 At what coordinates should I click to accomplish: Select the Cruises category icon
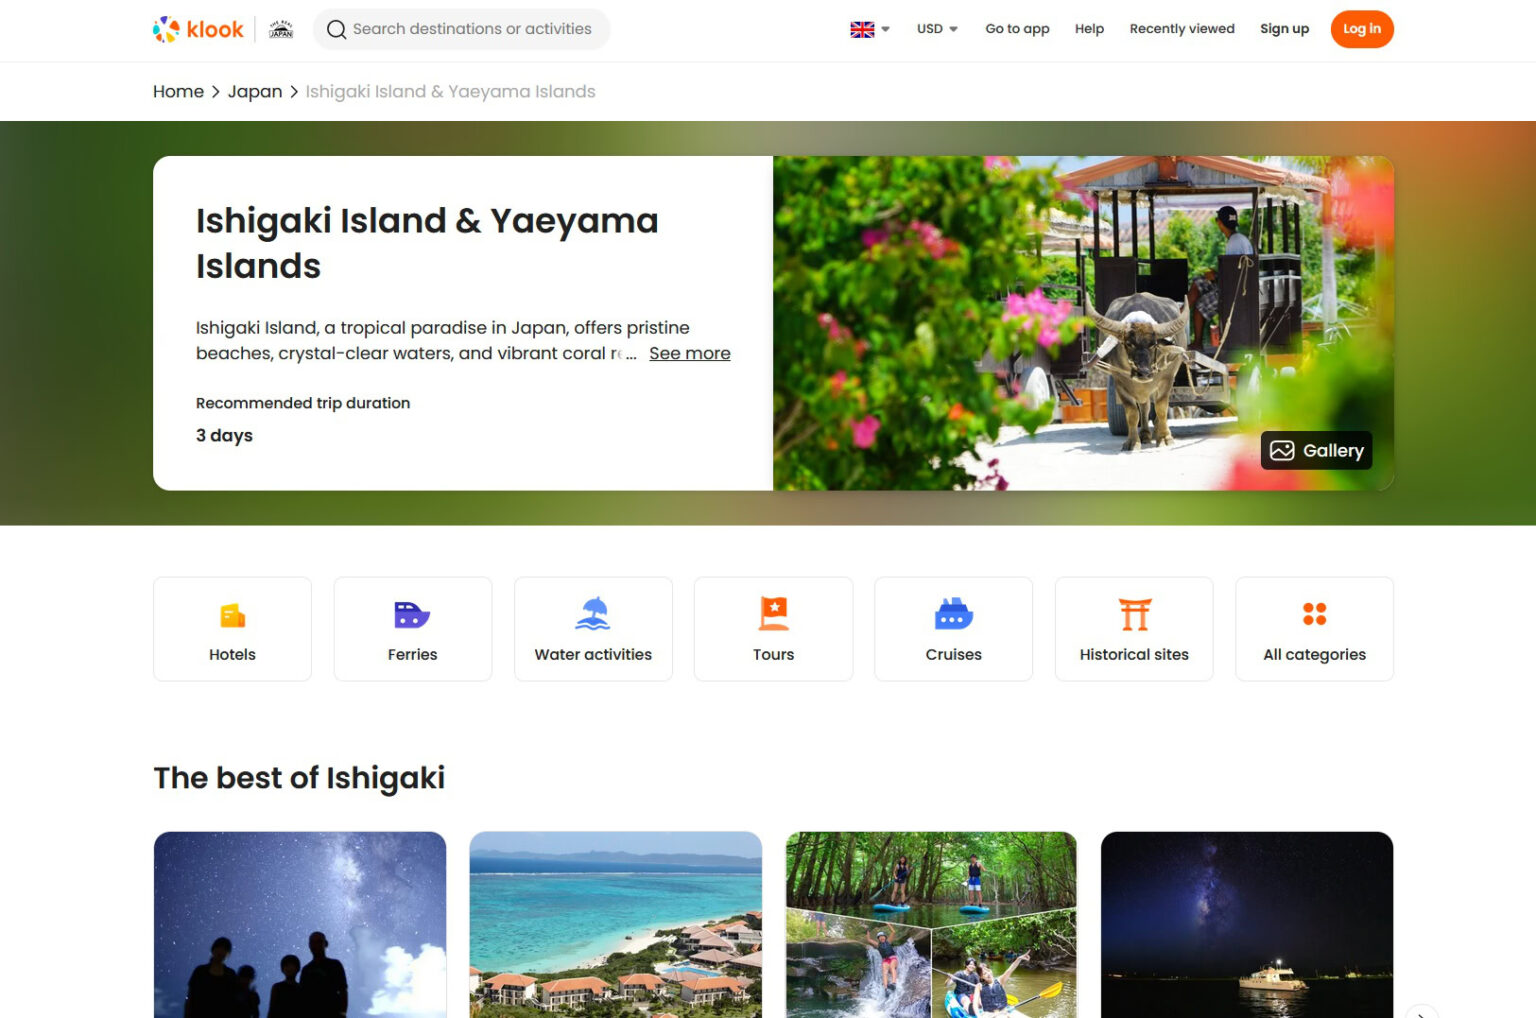click(x=953, y=615)
